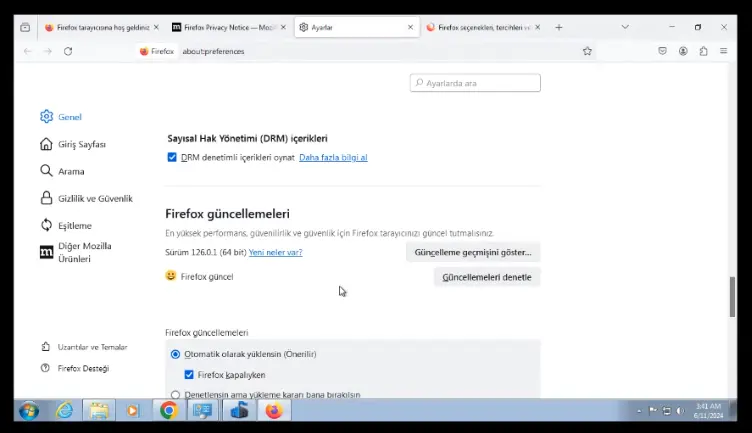Image resolution: width=752 pixels, height=433 pixels.
Task: Click Güncellemeleri denetle button
Action: (x=487, y=277)
